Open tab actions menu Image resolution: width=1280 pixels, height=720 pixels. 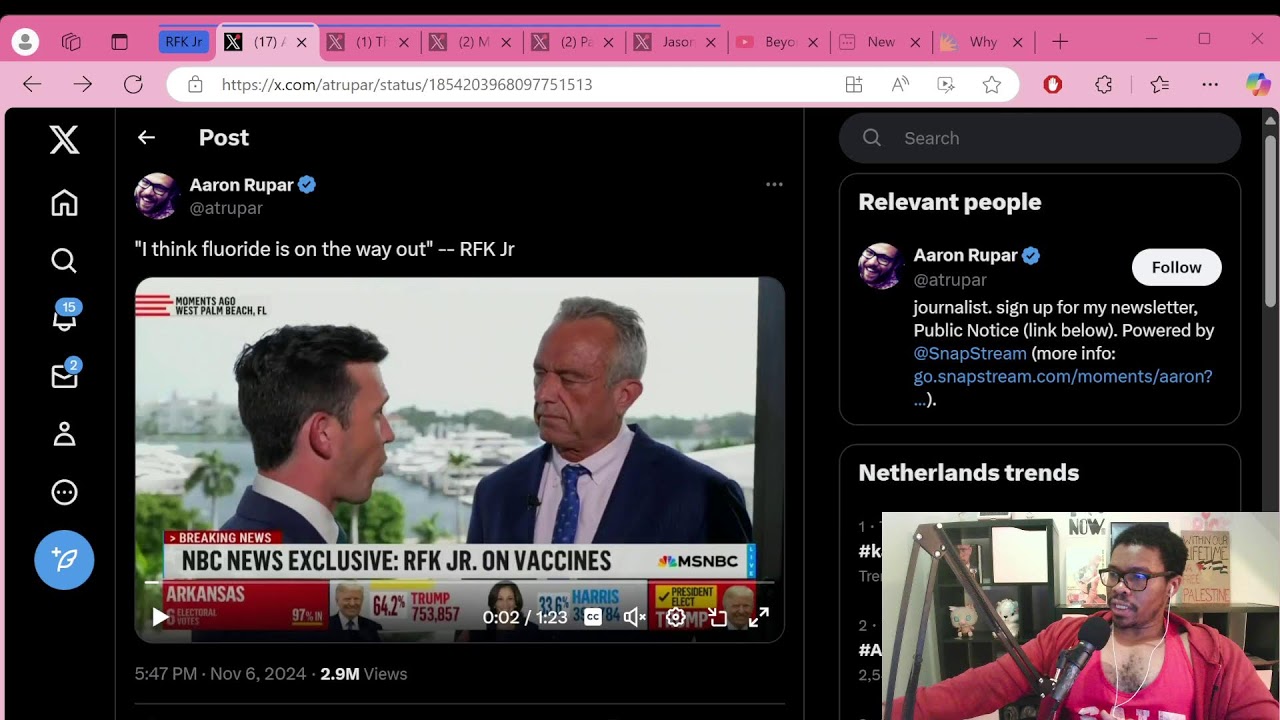(120, 42)
